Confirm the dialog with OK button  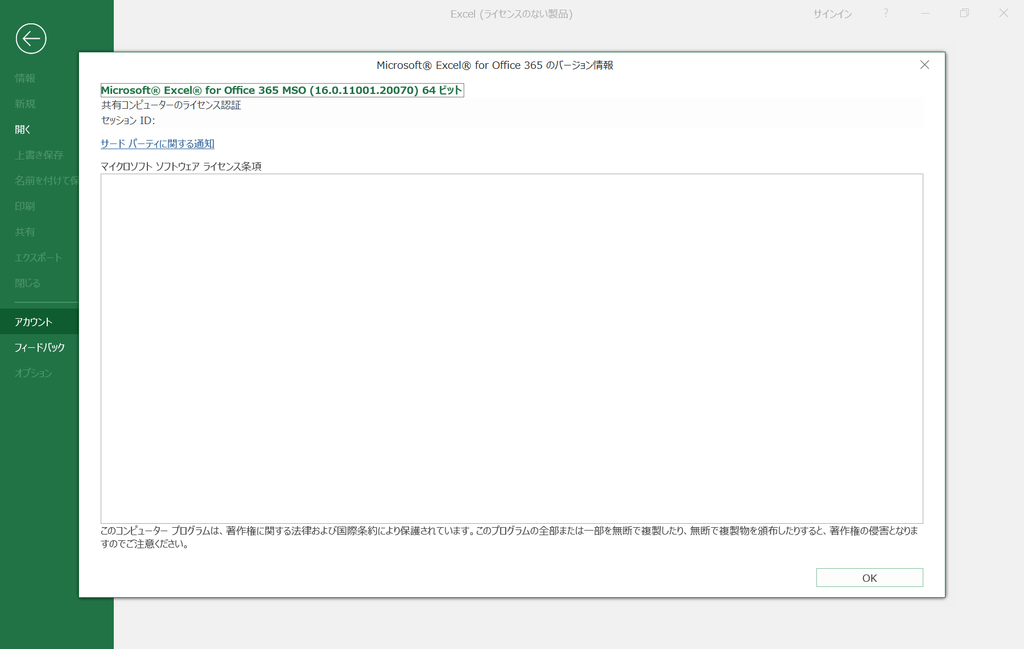(869, 578)
